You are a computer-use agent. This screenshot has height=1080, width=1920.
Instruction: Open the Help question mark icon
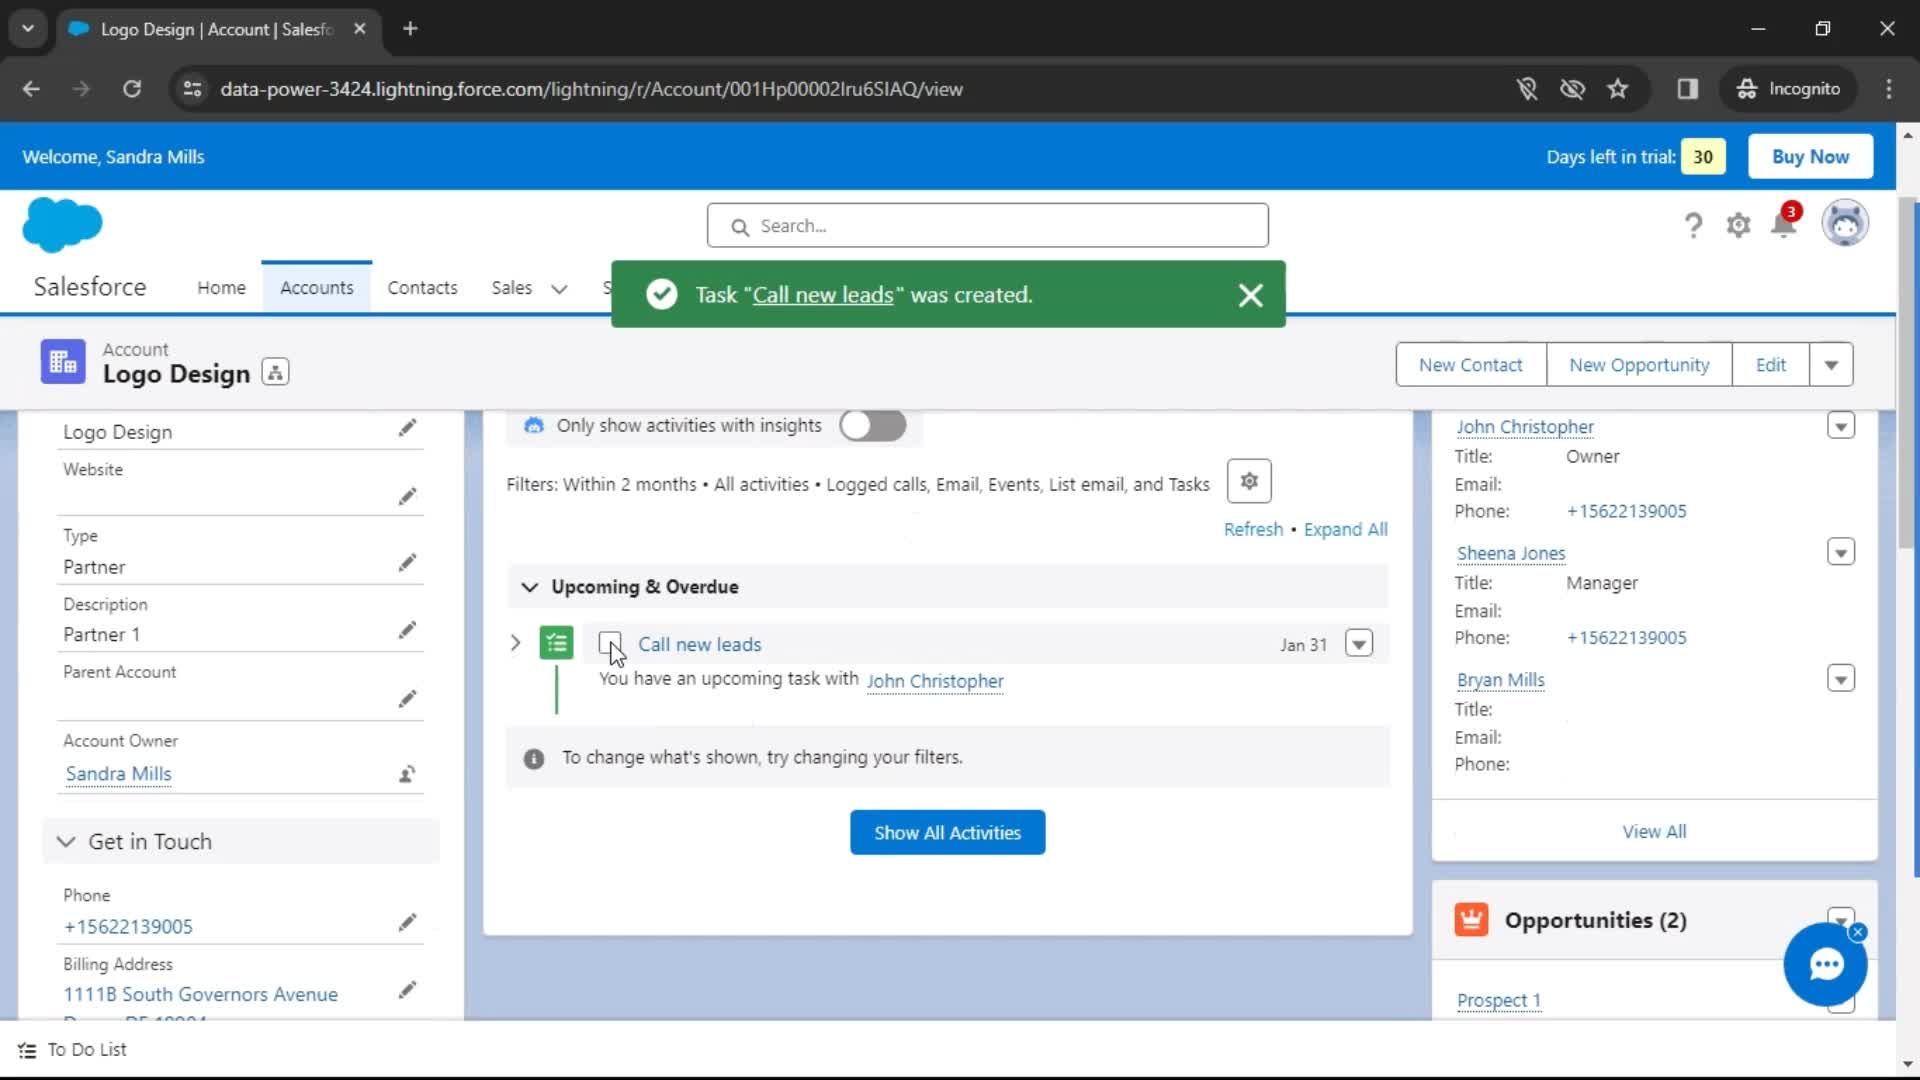[1692, 226]
